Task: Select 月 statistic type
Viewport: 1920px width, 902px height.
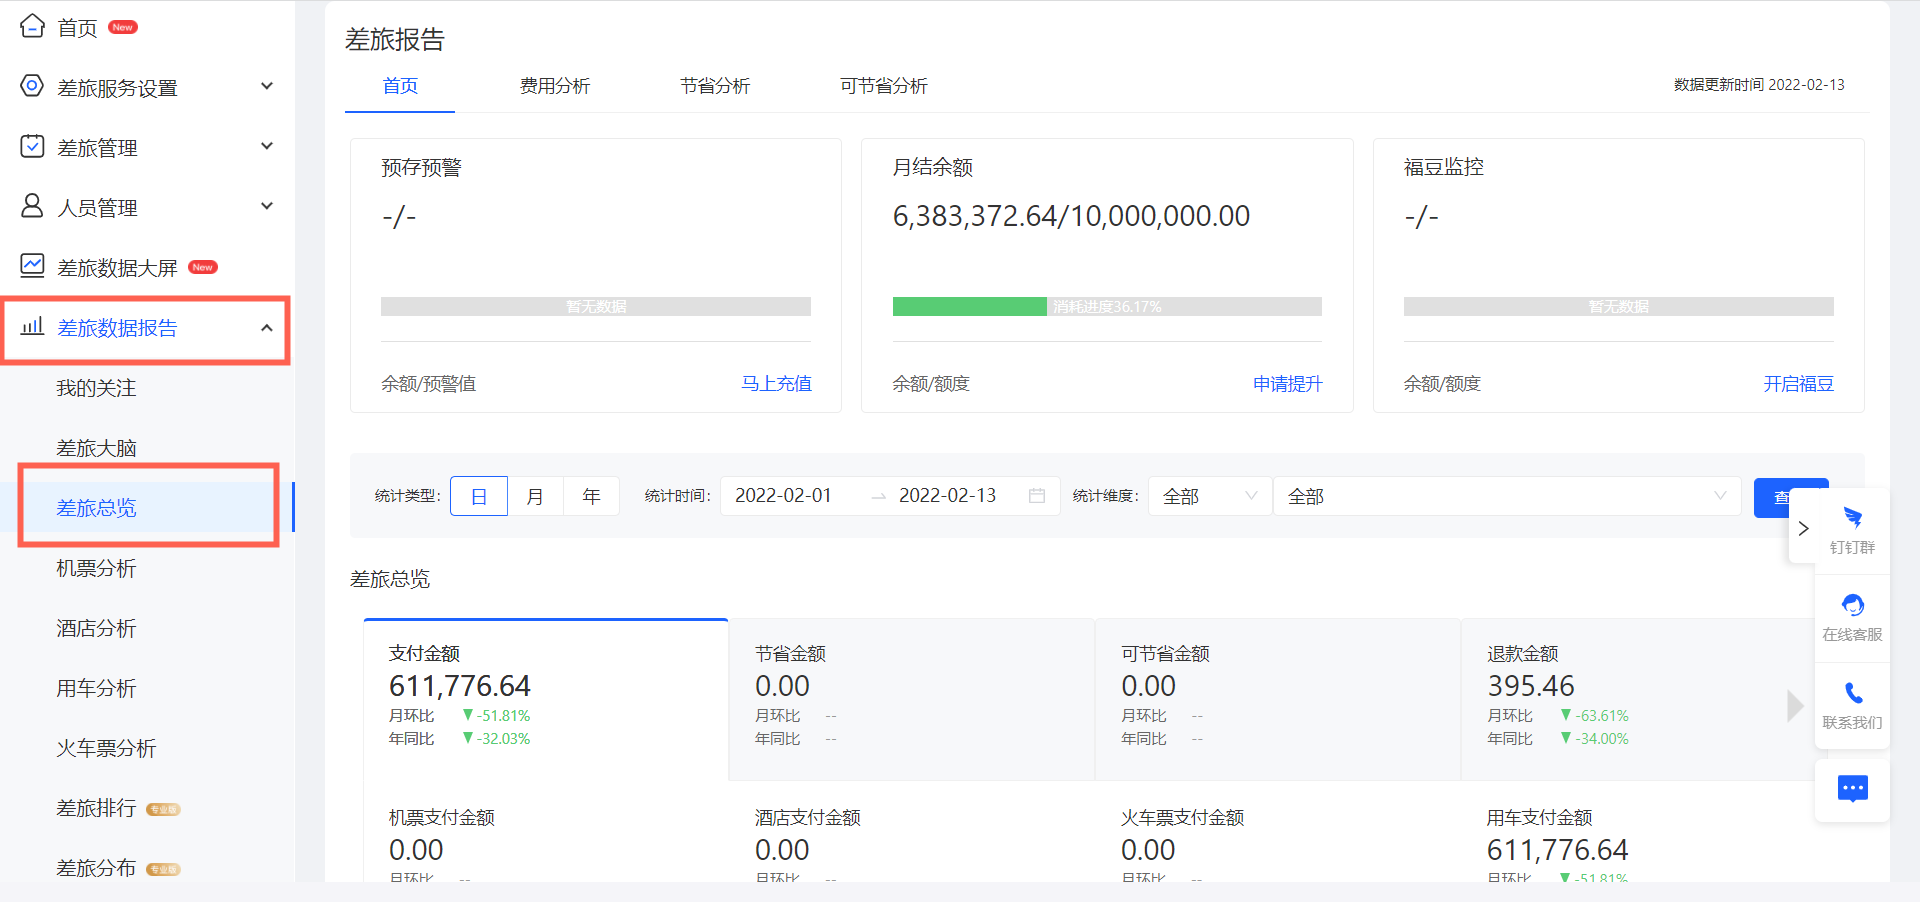Action: 536,496
